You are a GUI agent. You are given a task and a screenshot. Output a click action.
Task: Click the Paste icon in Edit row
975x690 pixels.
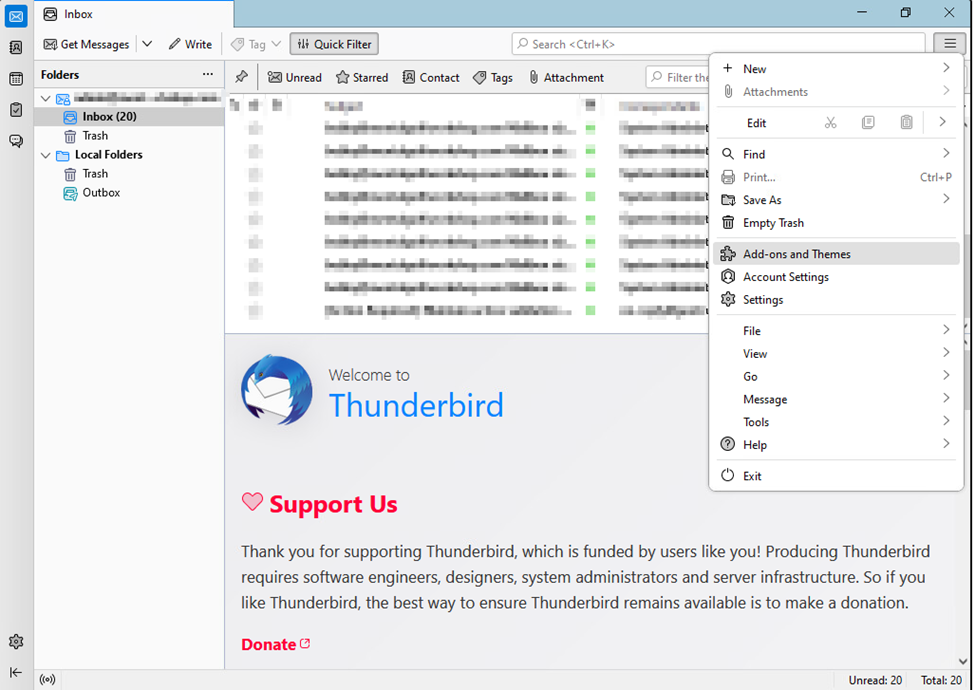coord(907,122)
